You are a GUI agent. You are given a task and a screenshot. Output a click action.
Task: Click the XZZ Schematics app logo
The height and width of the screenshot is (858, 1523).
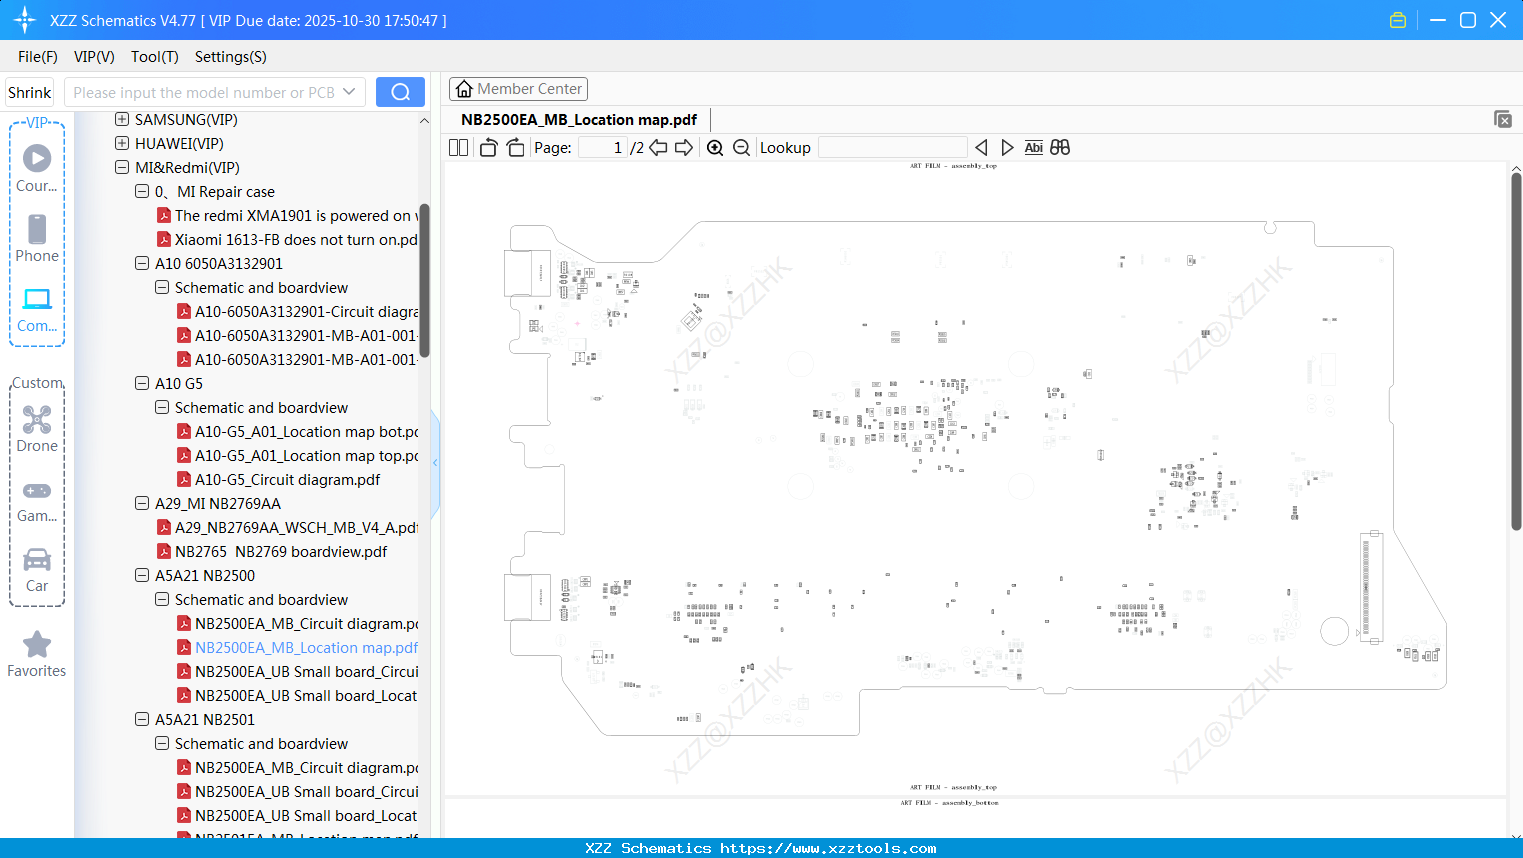(x=25, y=20)
